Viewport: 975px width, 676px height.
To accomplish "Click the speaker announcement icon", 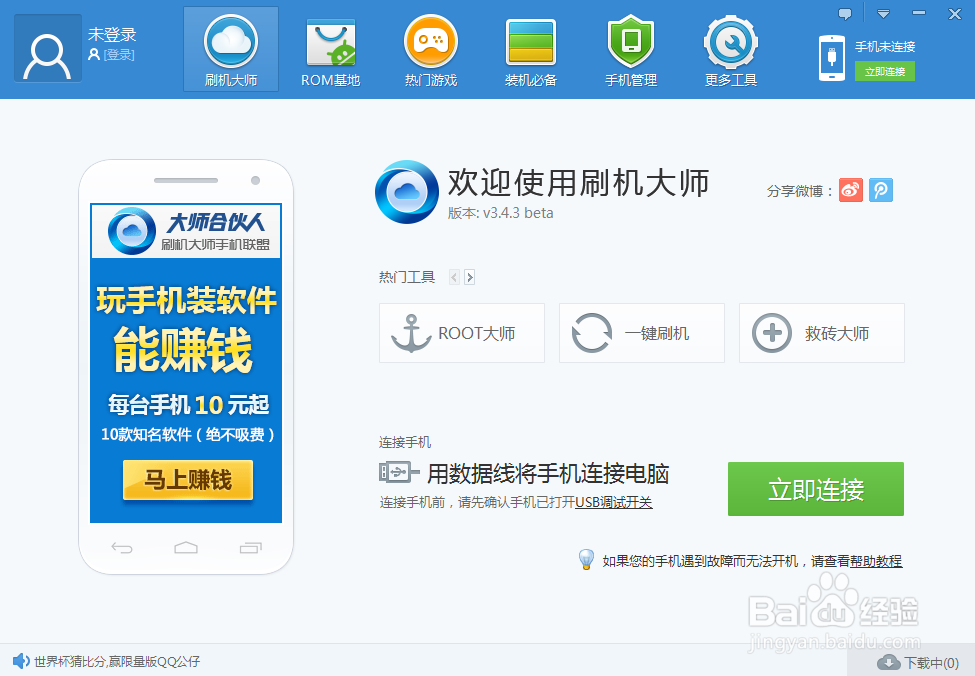I will tap(21, 661).
